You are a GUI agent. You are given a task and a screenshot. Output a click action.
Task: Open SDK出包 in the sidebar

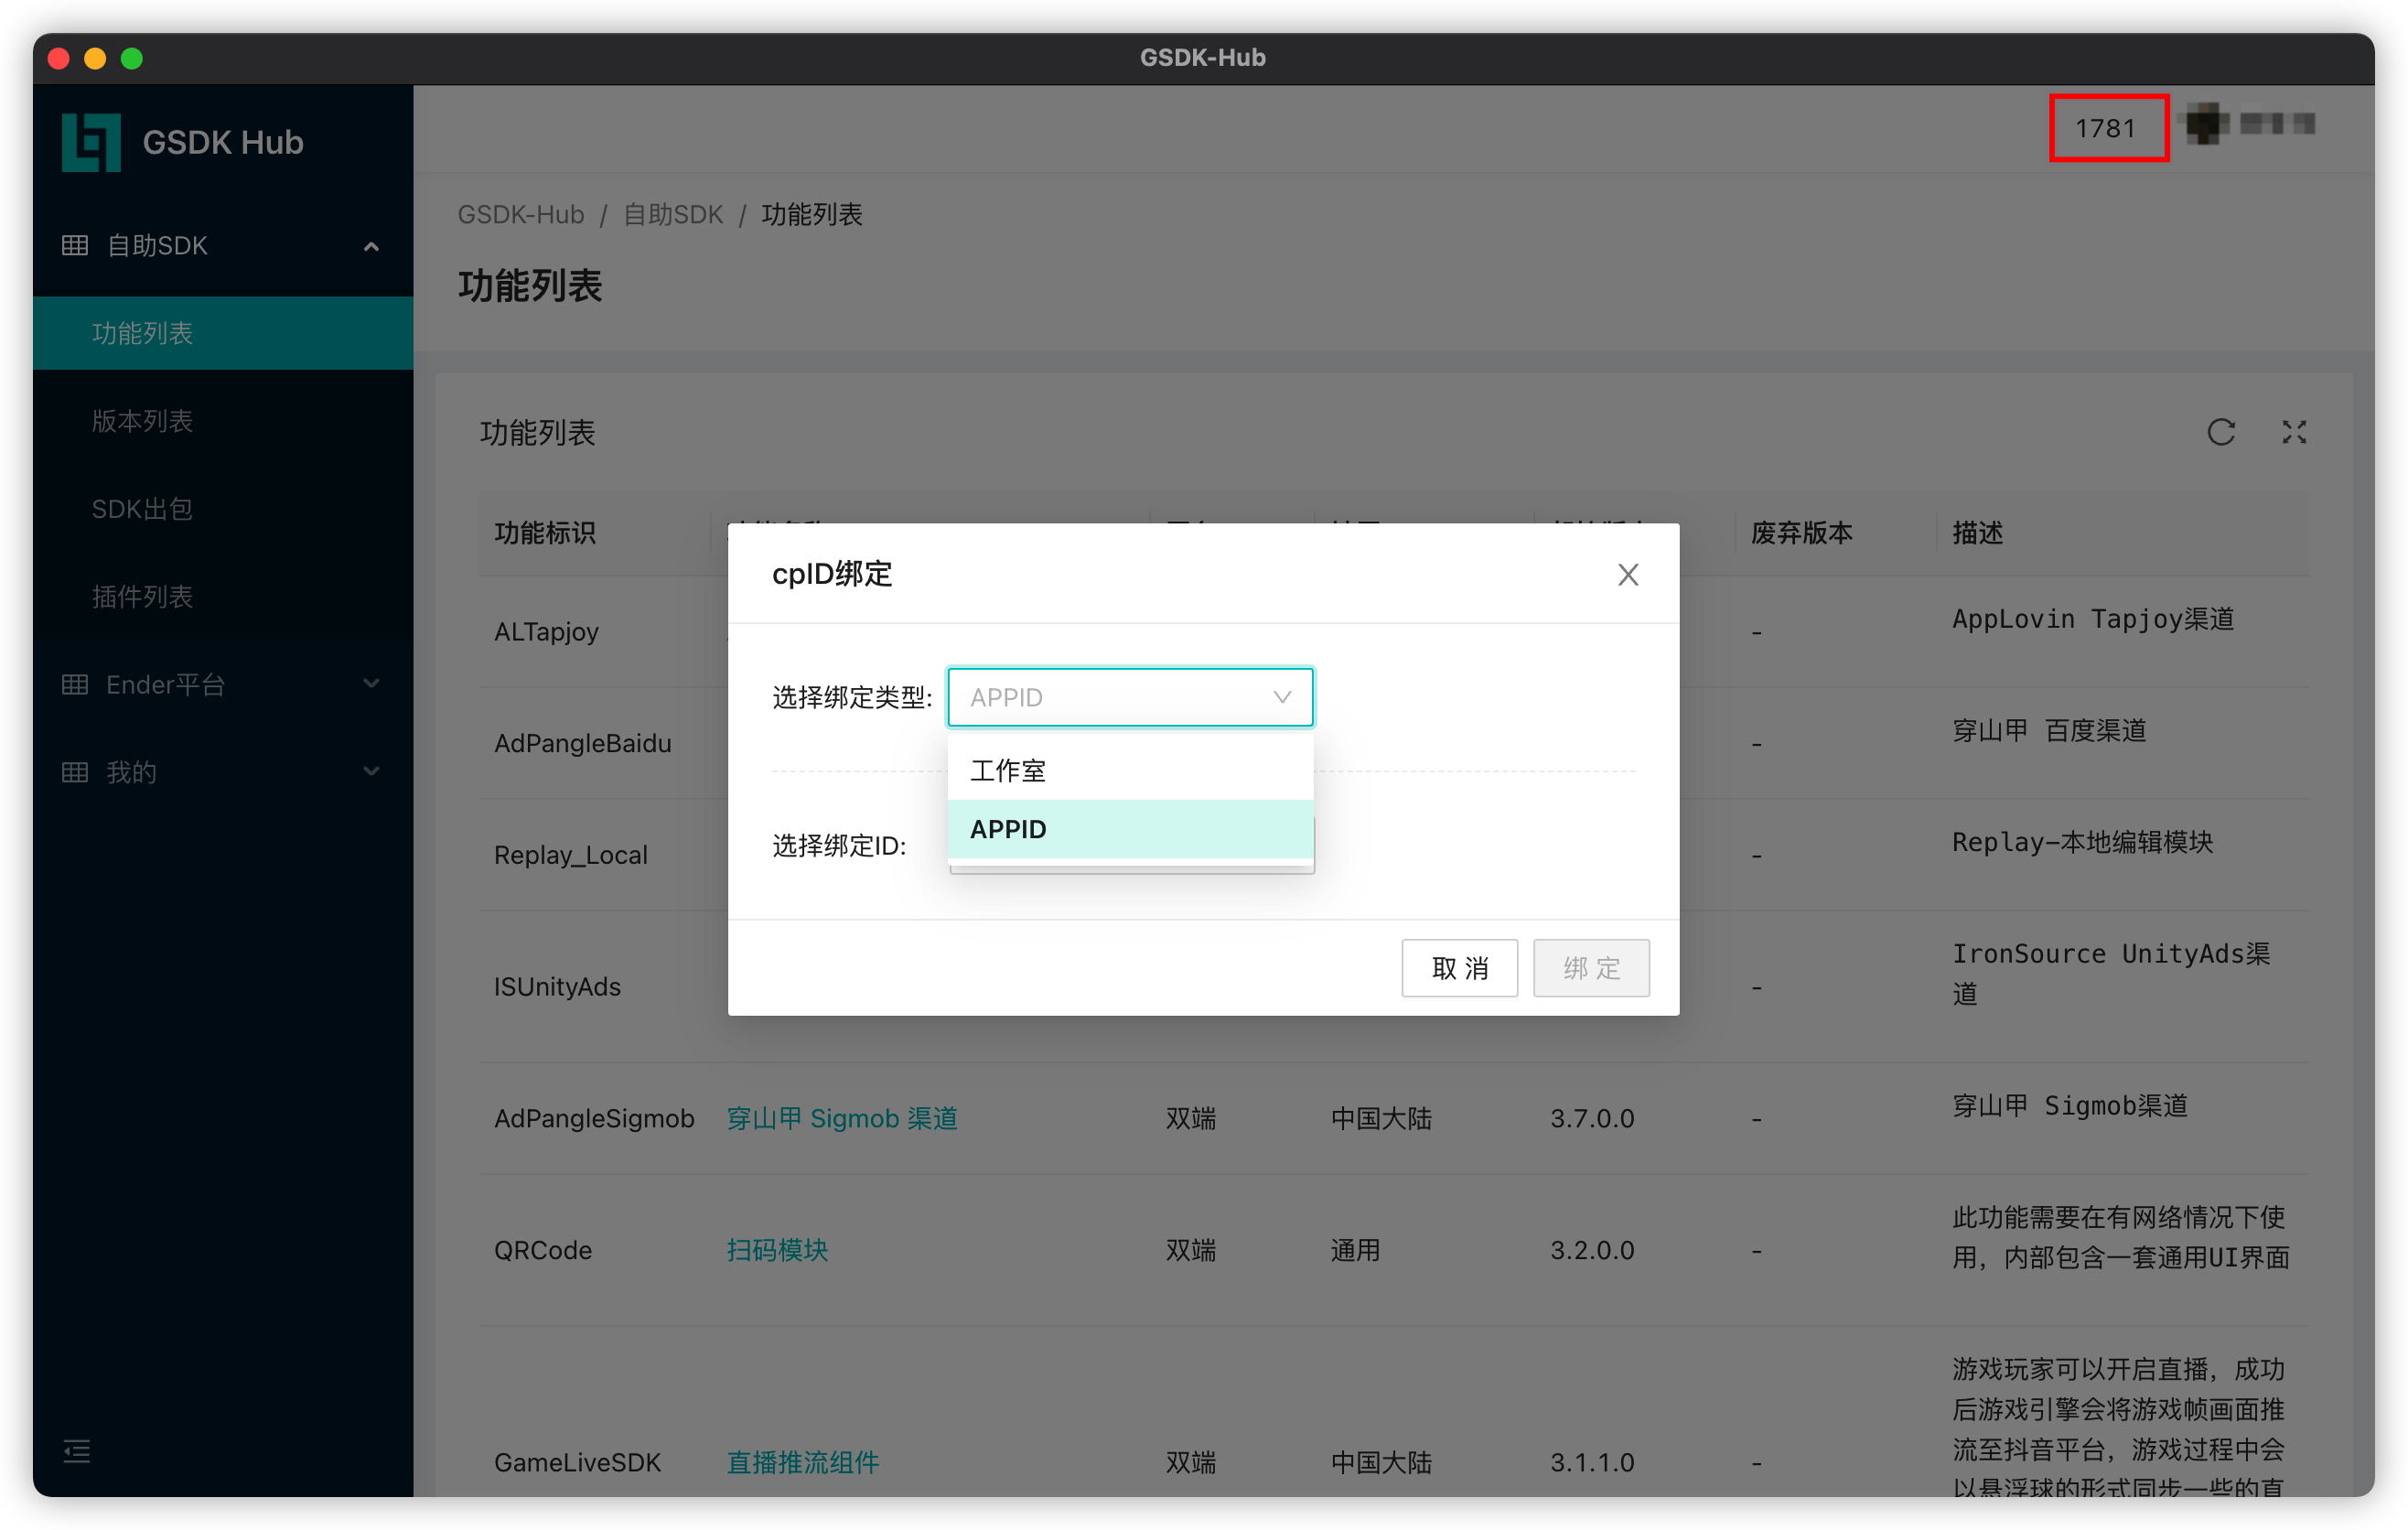click(223, 509)
